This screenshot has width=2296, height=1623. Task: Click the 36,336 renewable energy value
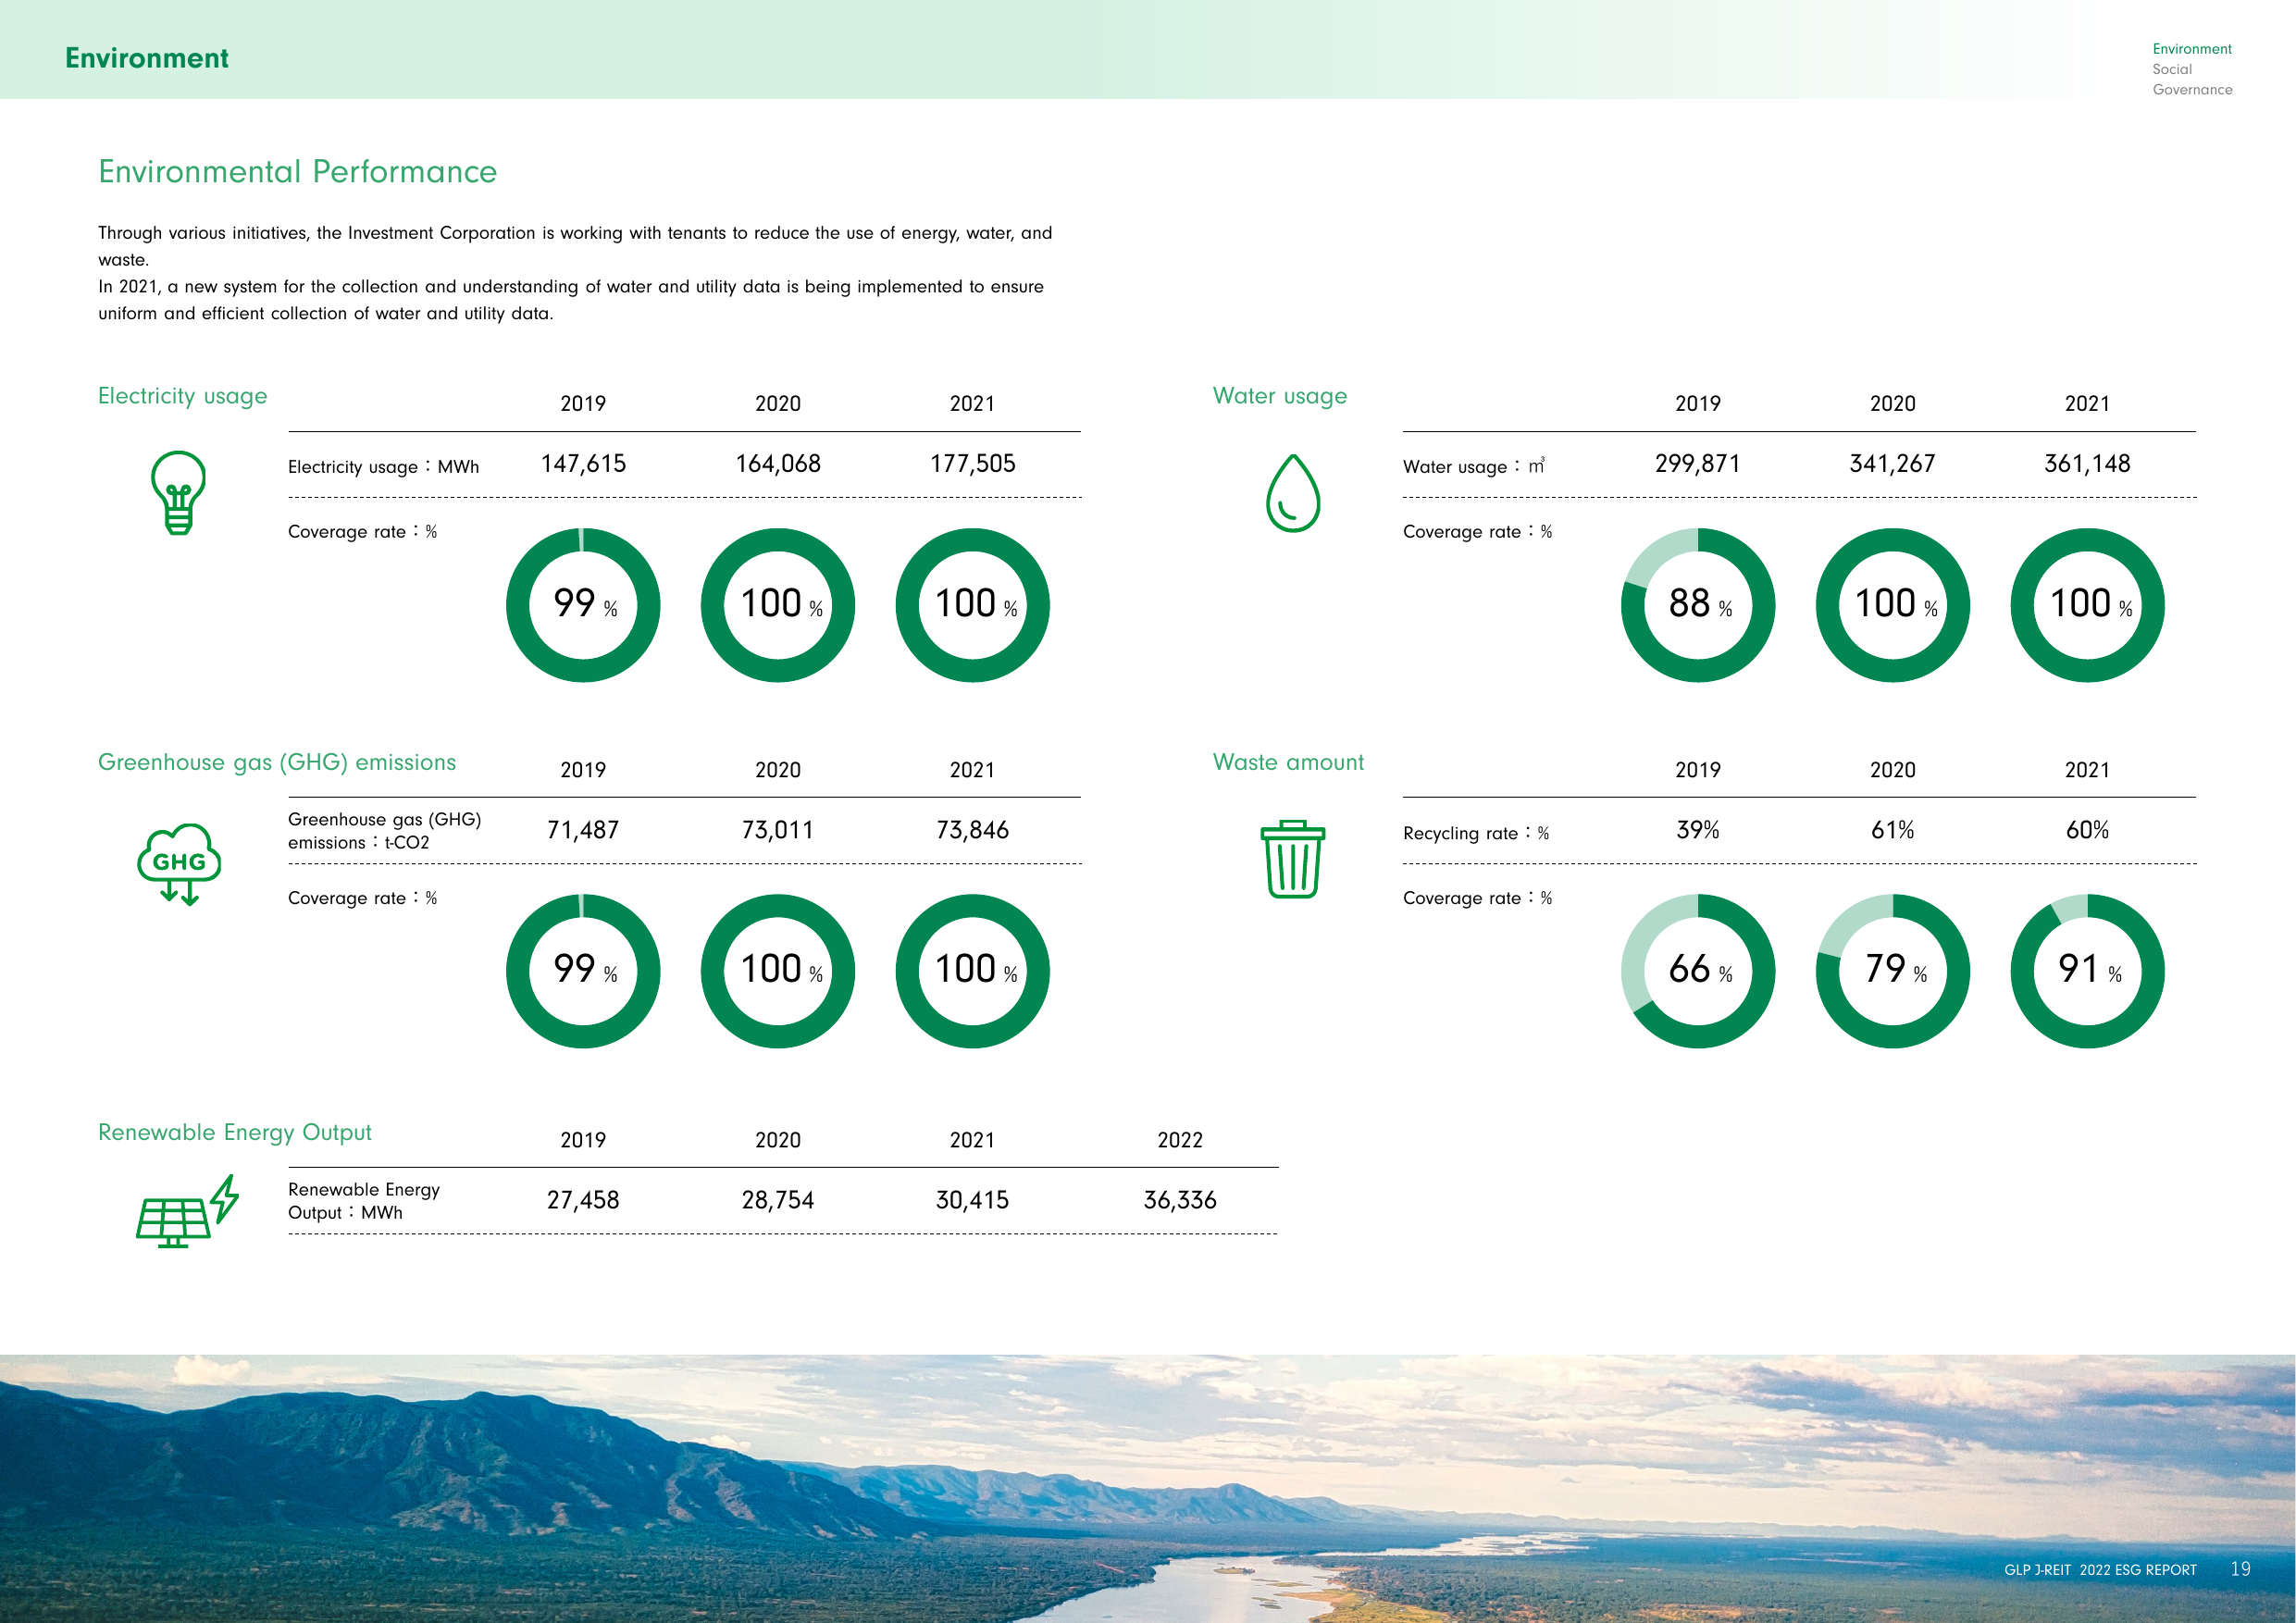[1180, 1200]
